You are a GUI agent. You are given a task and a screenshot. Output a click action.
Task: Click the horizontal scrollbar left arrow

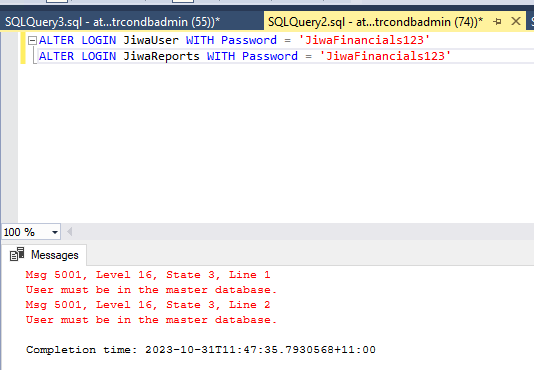click(69, 232)
